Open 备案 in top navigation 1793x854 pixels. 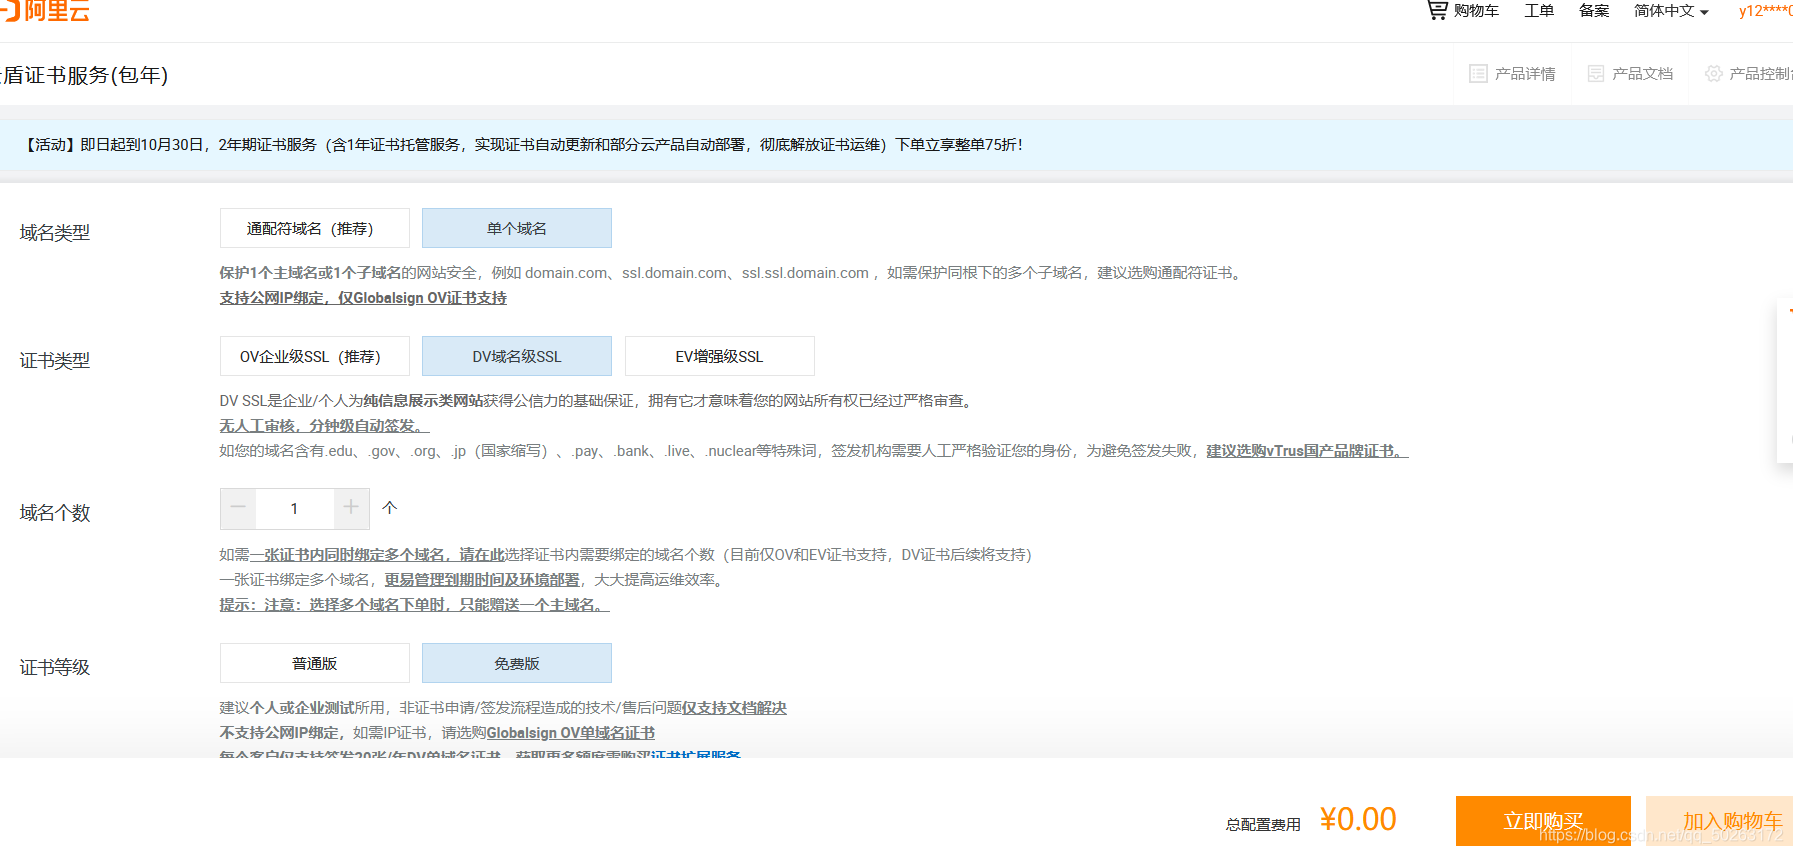[x=1594, y=11]
